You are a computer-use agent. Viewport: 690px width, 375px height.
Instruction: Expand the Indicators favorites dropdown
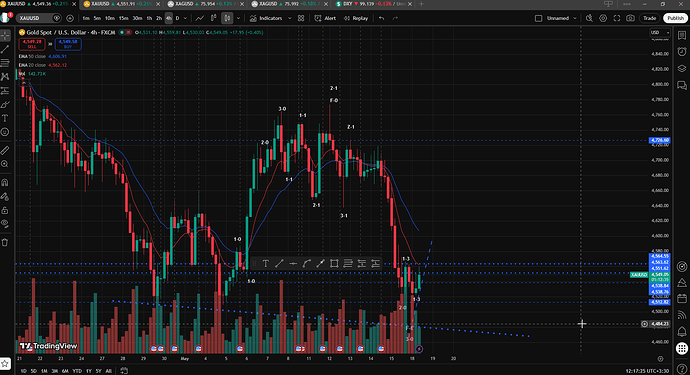click(x=290, y=18)
